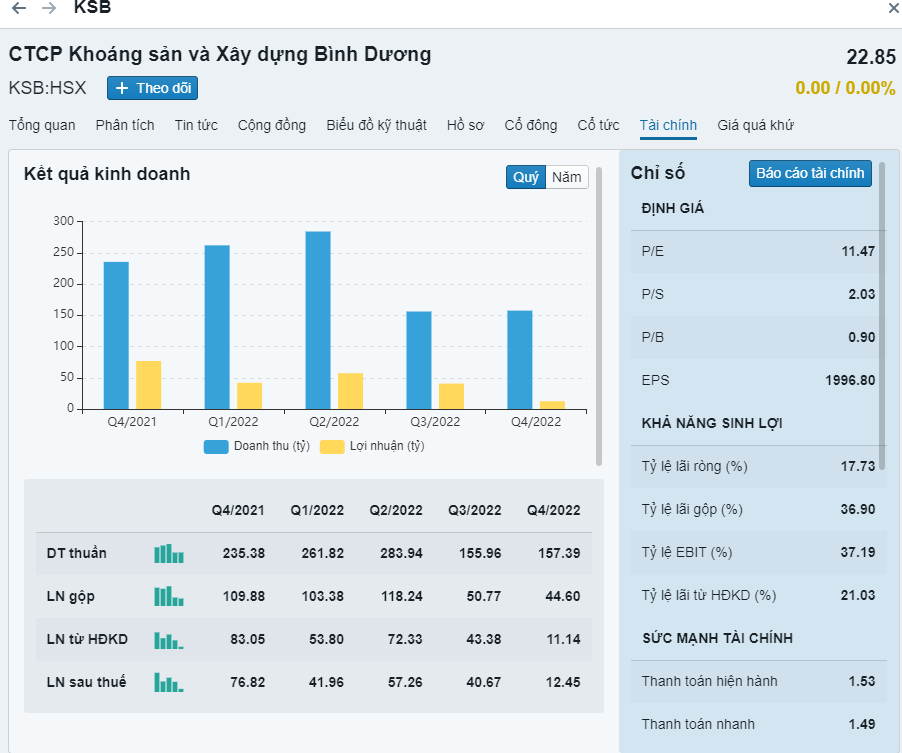Switch chart view to Quý
The image size is (902, 753).
pyautogui.click(x=526, y=177)
